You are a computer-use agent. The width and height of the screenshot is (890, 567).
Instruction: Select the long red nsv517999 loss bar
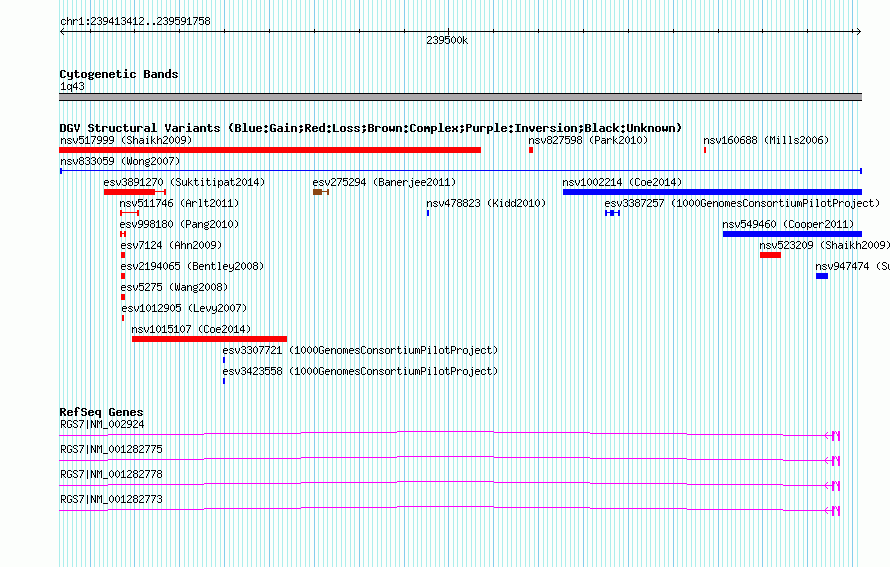pos(270,150)
